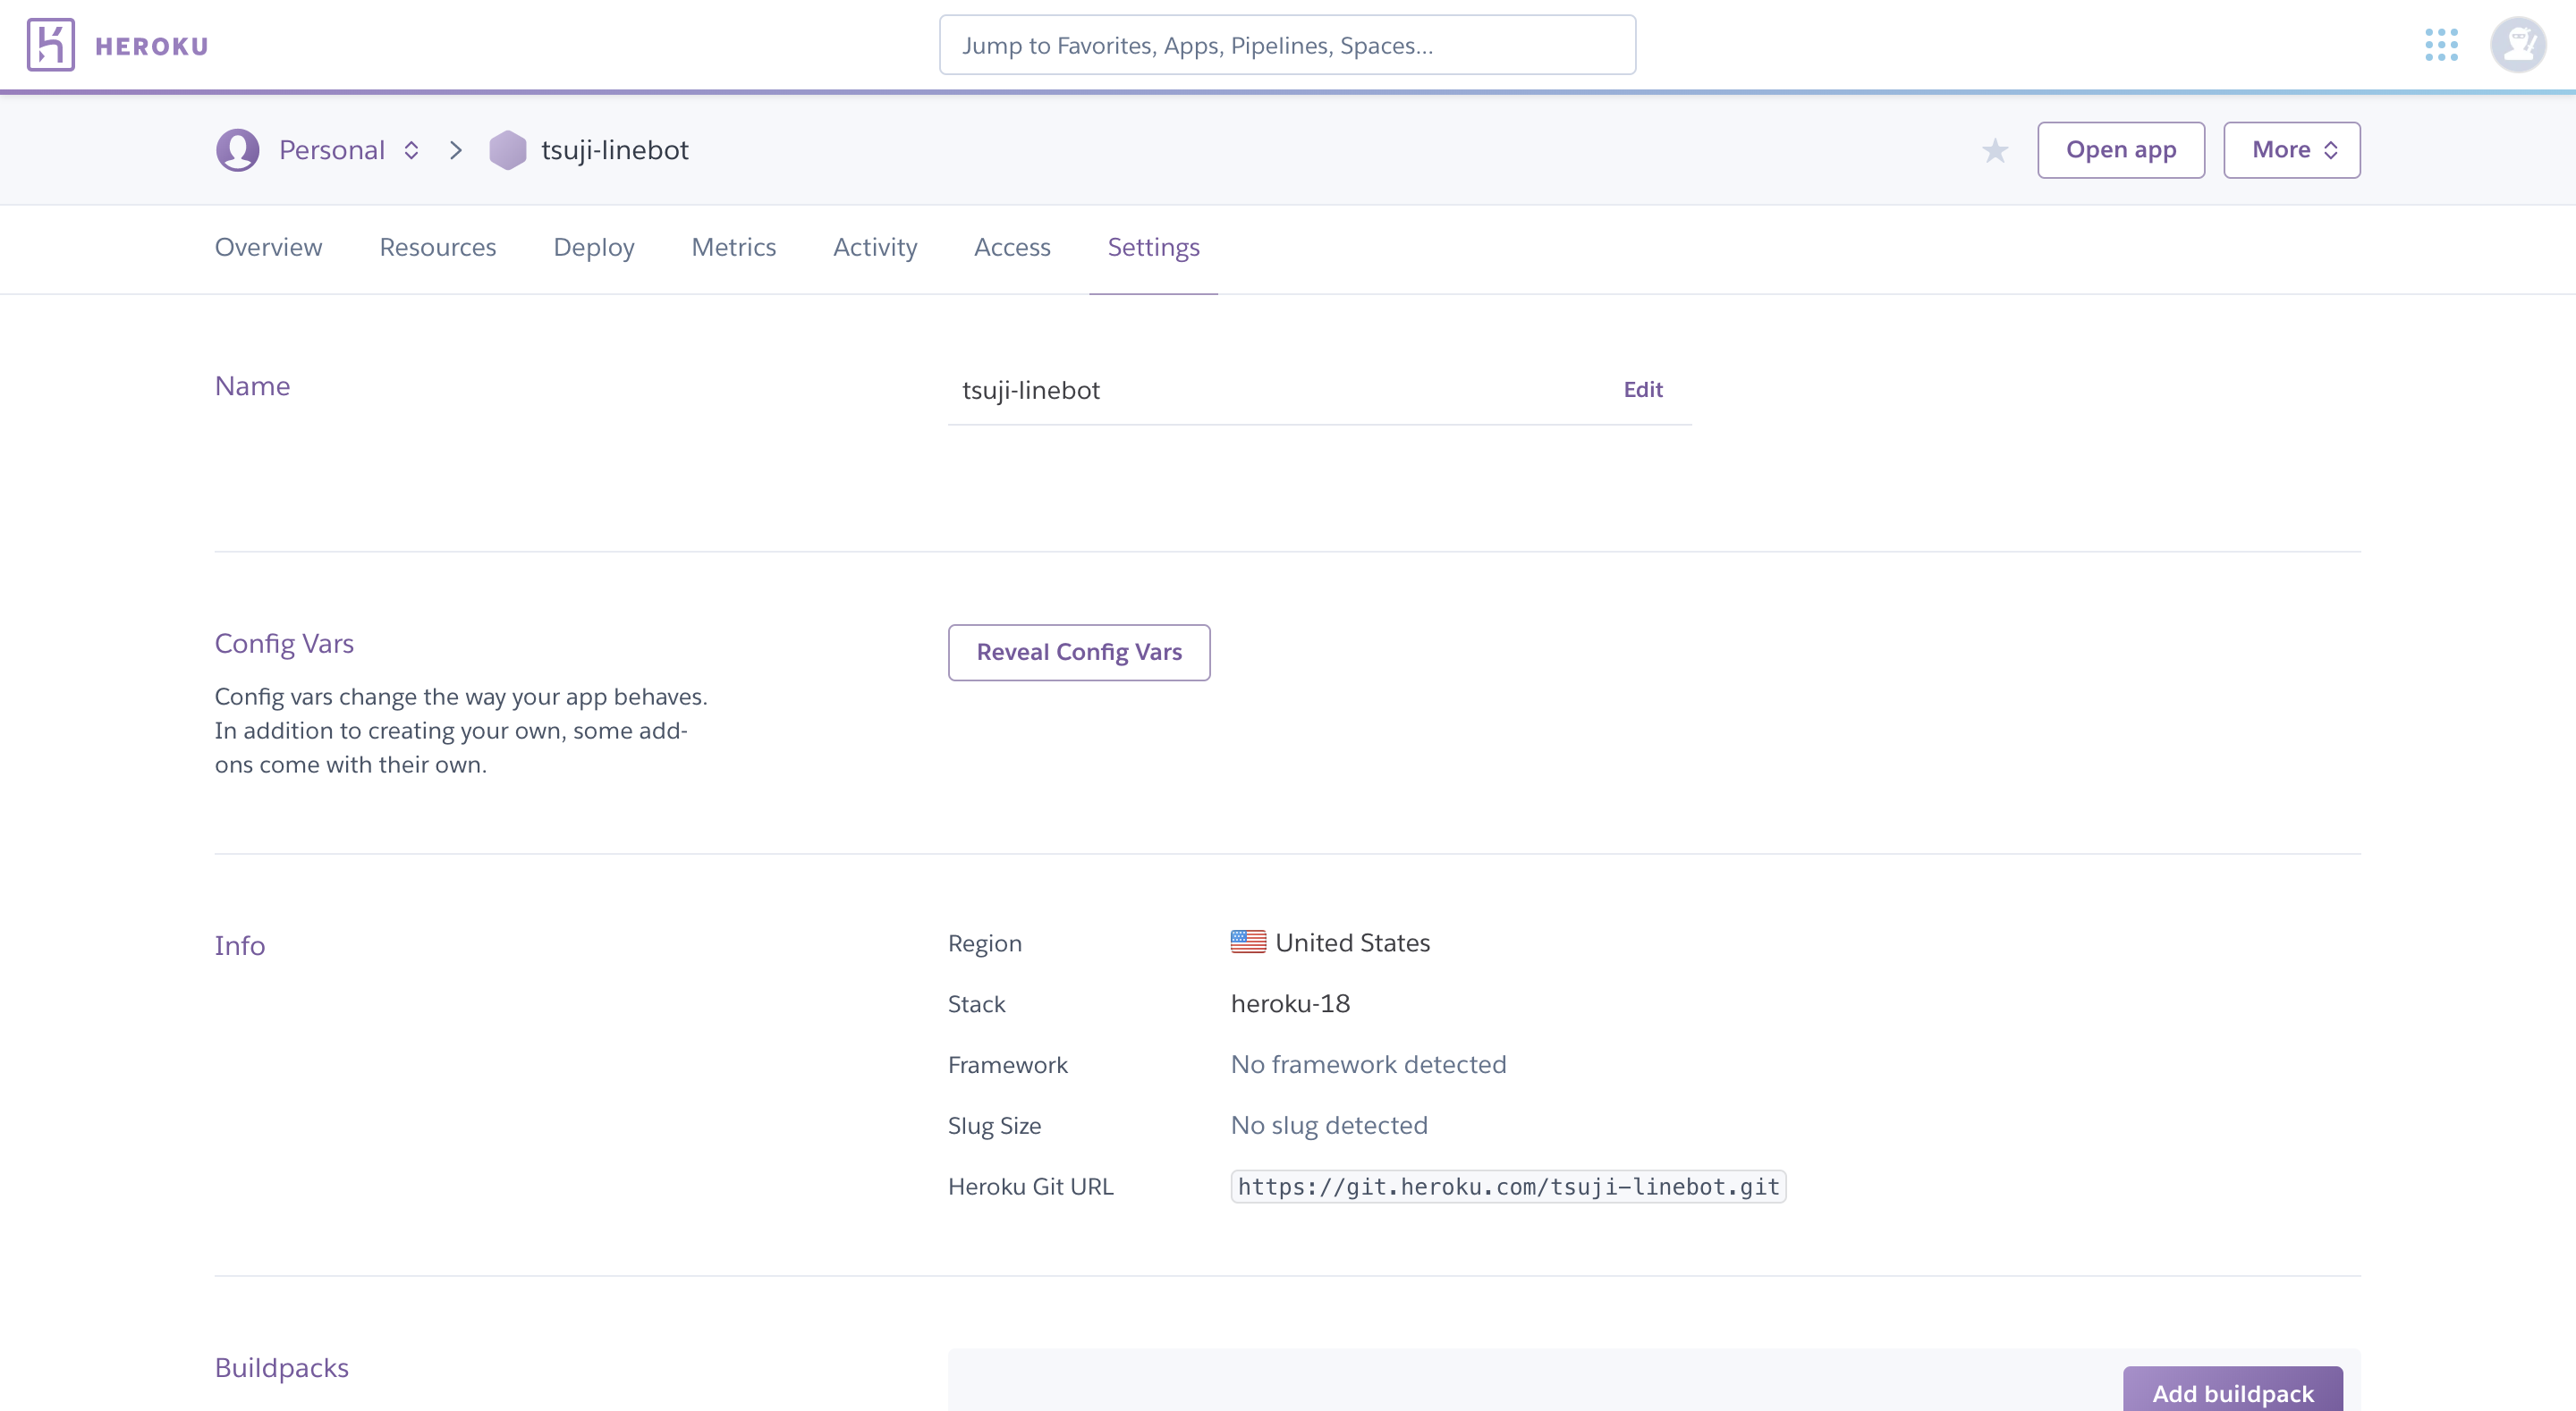The height and width of the screenshot is (1411, 2576).
Task: Focus the Jump to Favorites search field
Action: tap(1287, 45)
